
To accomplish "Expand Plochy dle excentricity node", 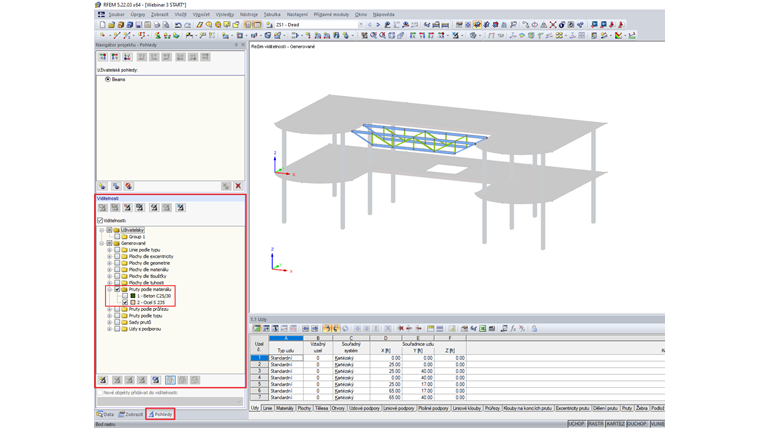I will pyautogui.click(x=110, y=256).
